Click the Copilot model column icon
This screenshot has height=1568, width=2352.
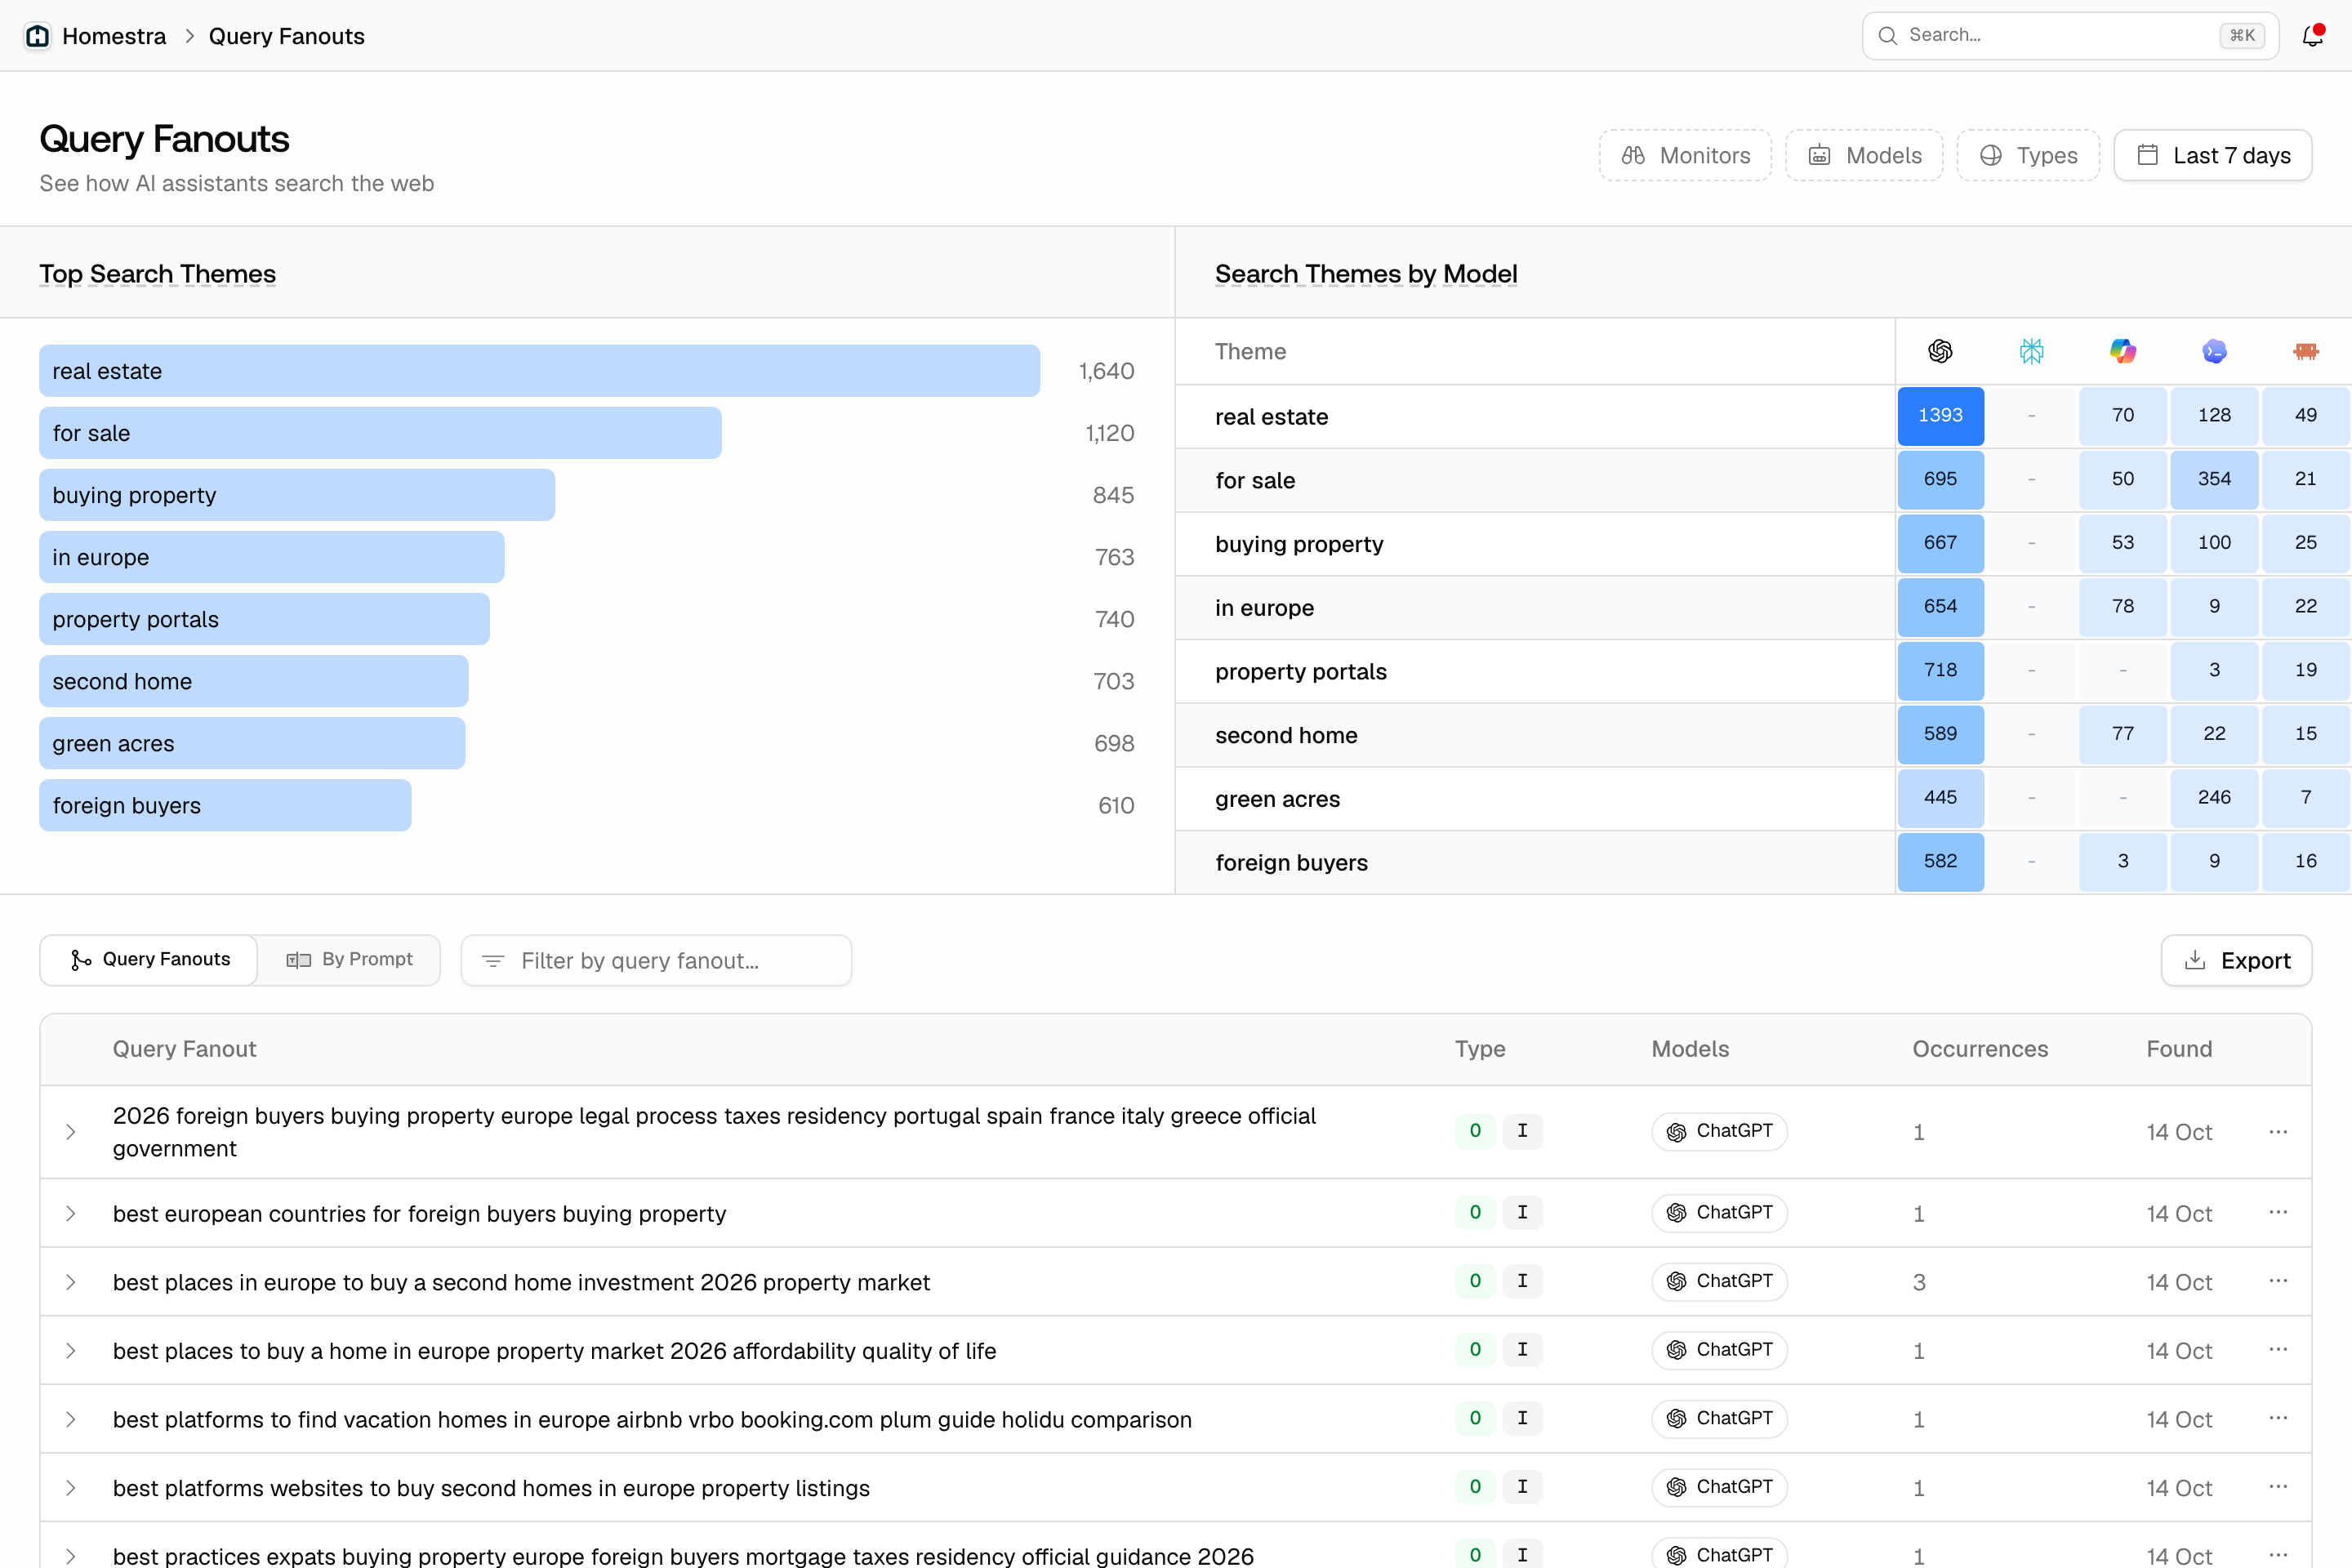[2123, 351]
